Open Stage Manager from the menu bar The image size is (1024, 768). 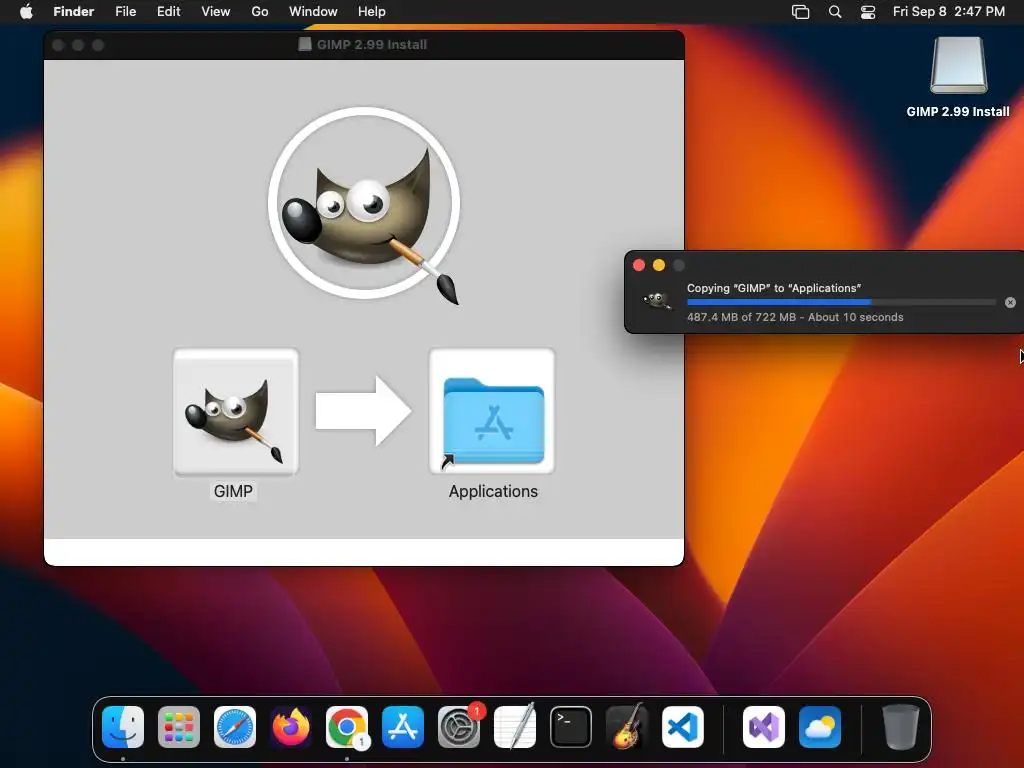[800, 12]
